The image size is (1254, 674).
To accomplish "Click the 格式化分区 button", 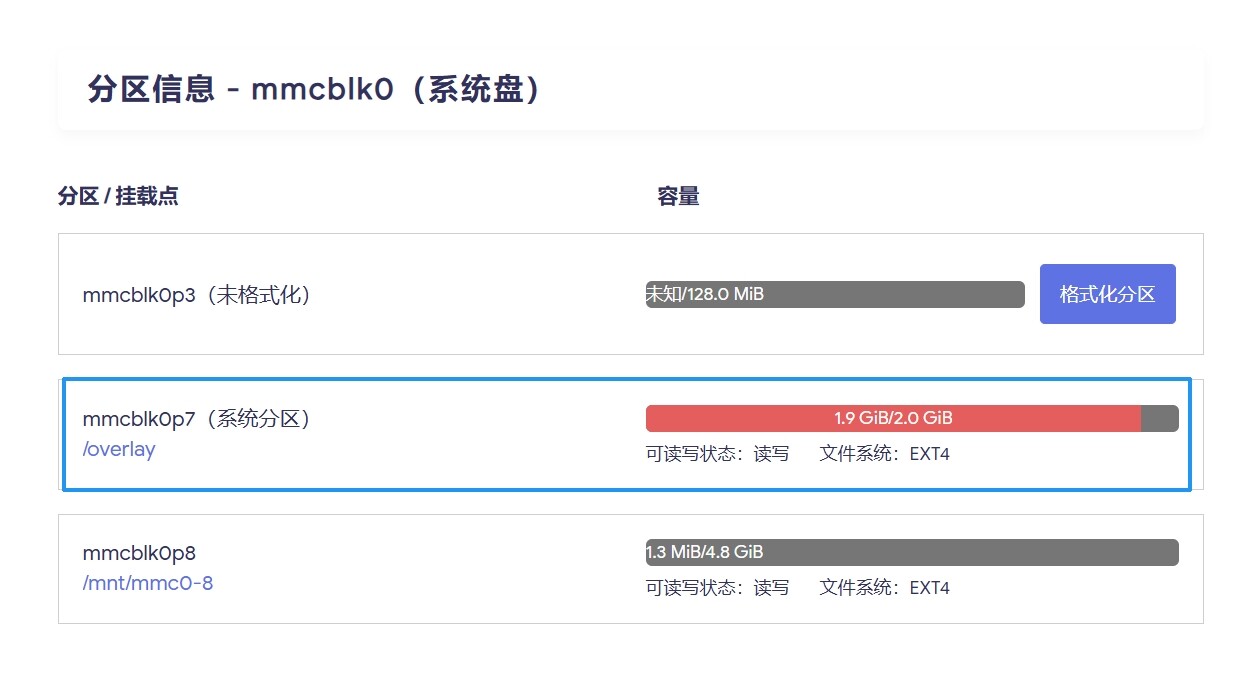I will (1107, 294).
